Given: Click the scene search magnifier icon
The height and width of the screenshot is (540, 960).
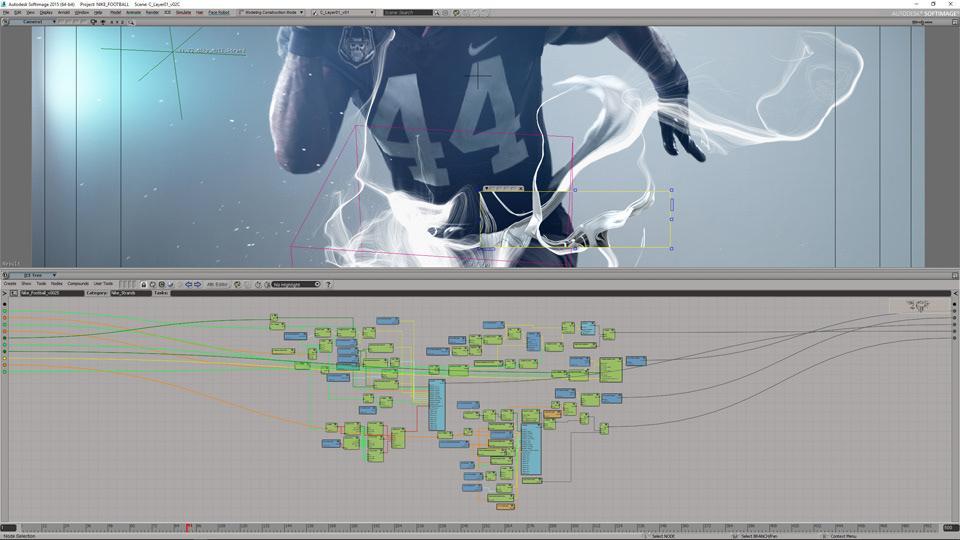Looking at the screenshot, I should [437, 12].
